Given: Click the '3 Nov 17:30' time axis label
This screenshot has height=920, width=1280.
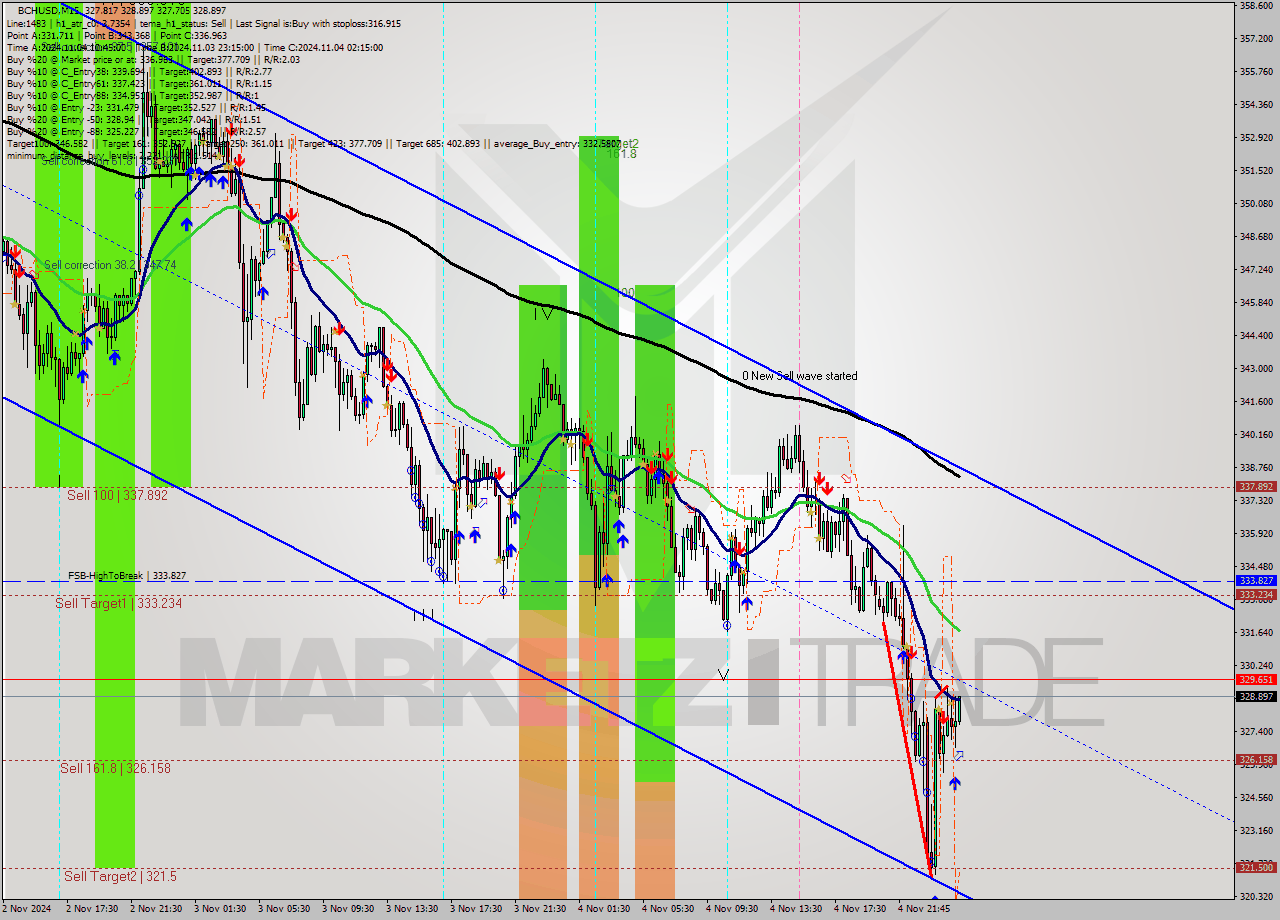Looking at the screenshot, I should [x=477, y=909].
